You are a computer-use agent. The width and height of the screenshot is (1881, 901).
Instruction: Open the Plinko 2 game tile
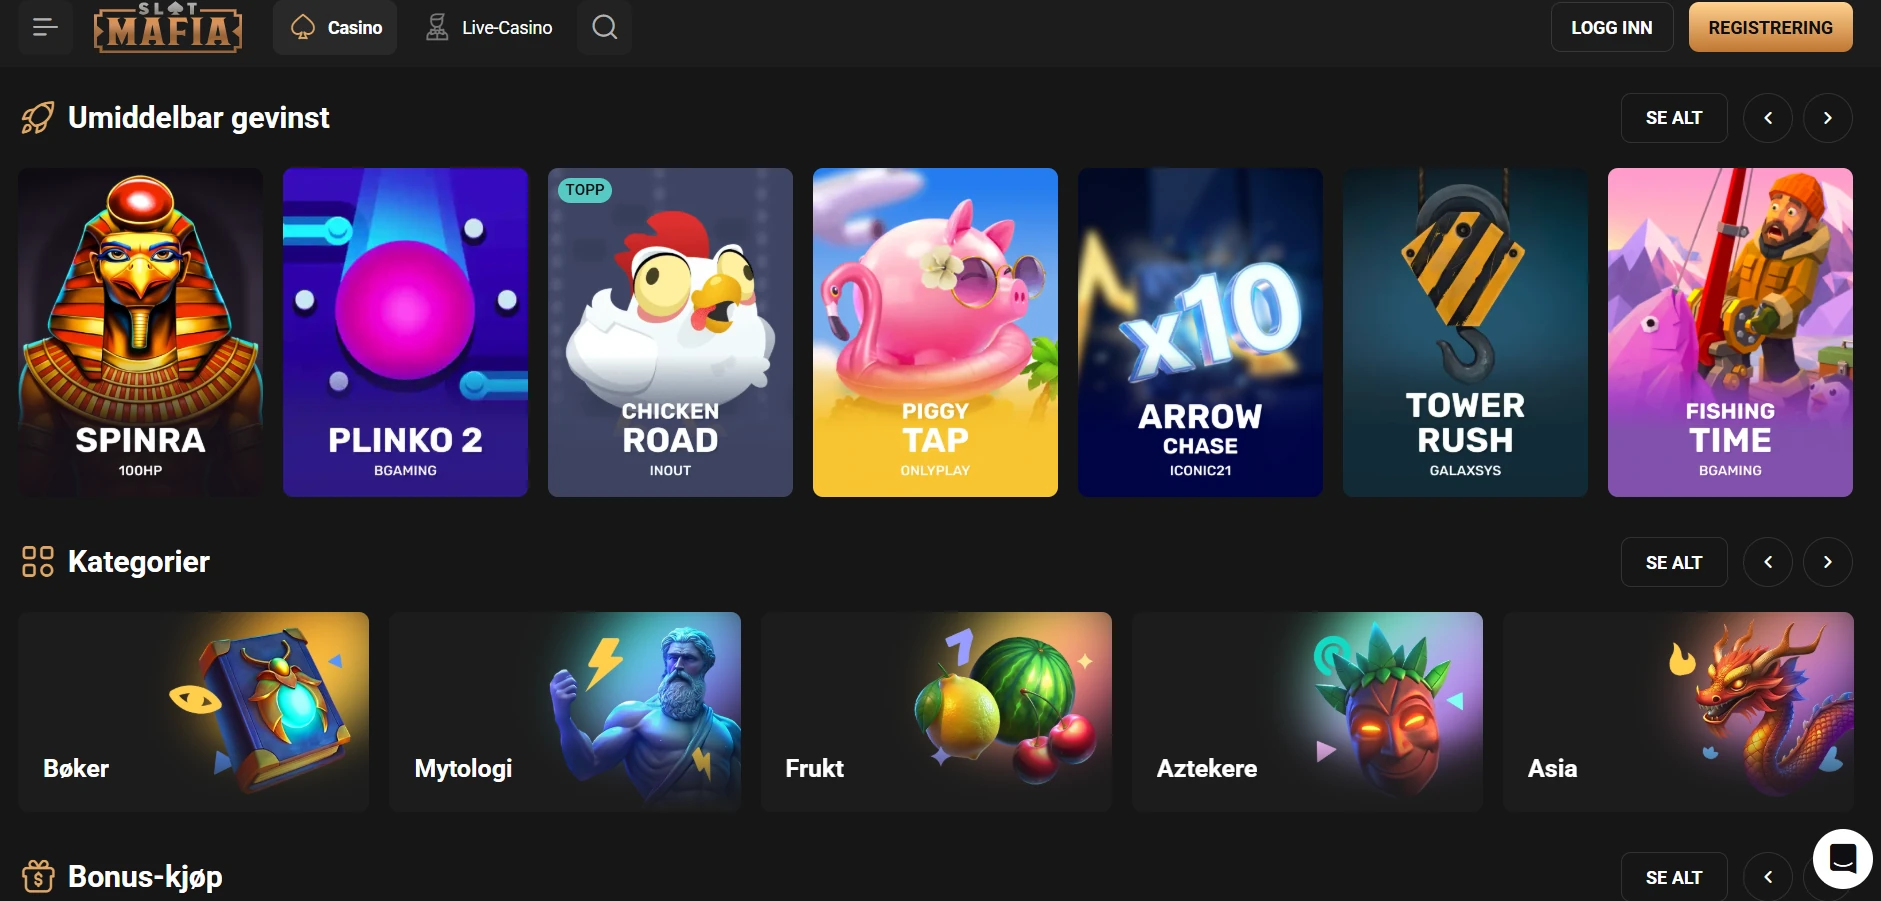coord(405,332)
